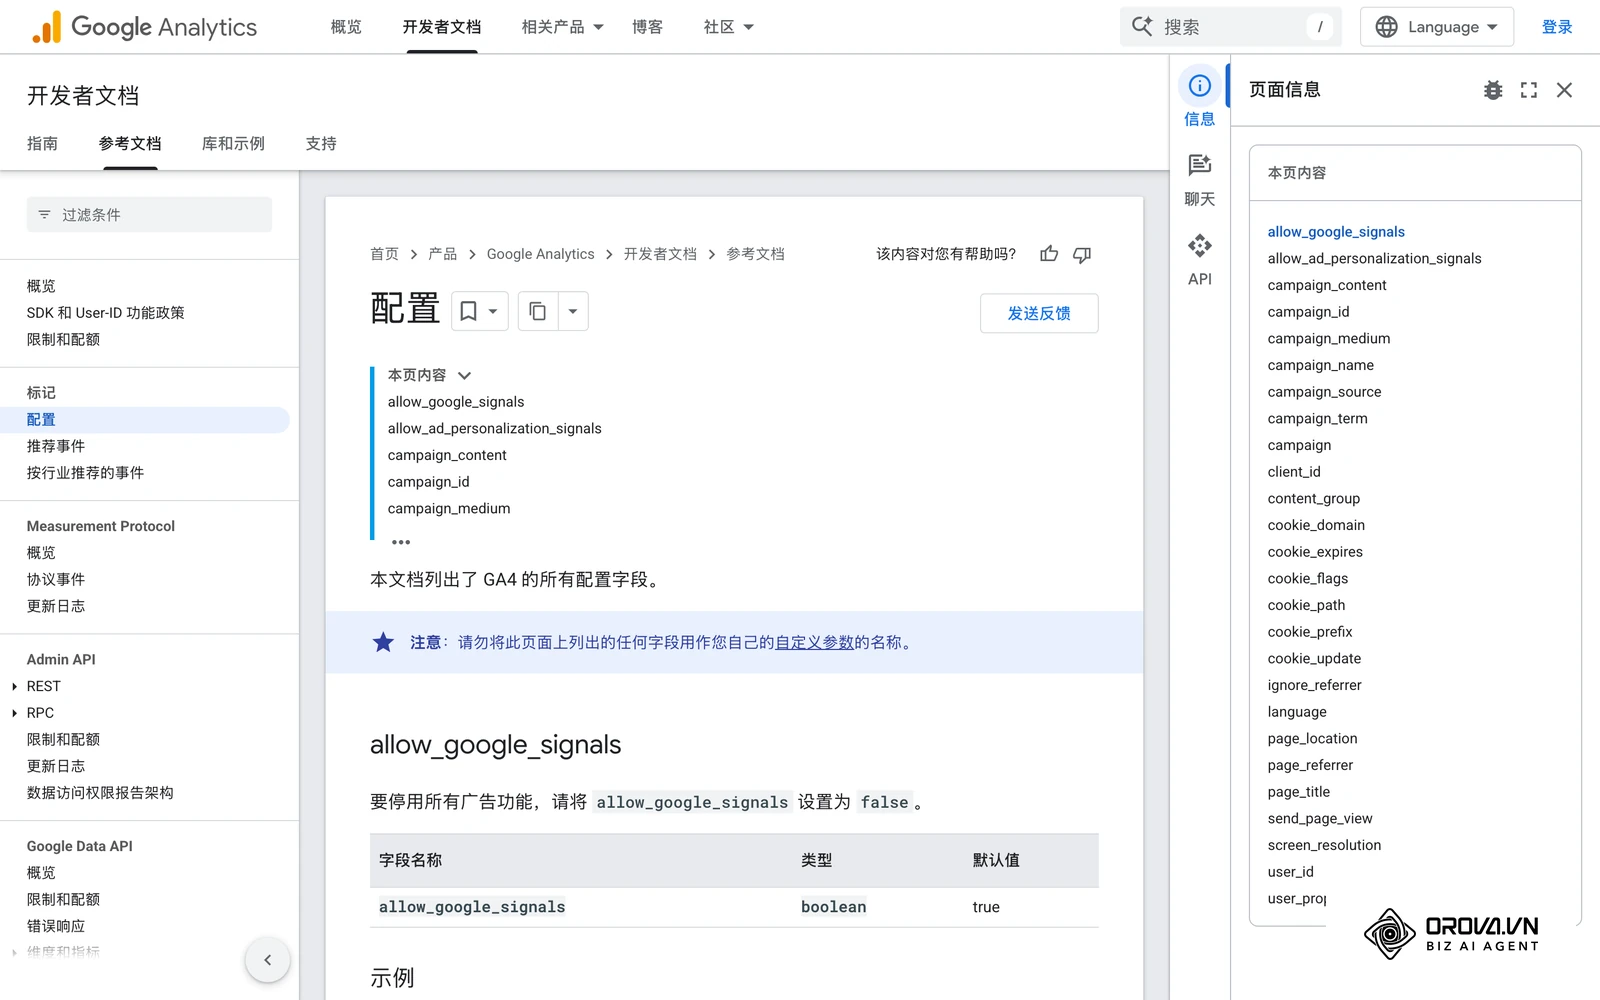Jump to client_id in 页面信息 panel
The height and width of the screenshot is (1000, 1600).
pos(1294,472)
